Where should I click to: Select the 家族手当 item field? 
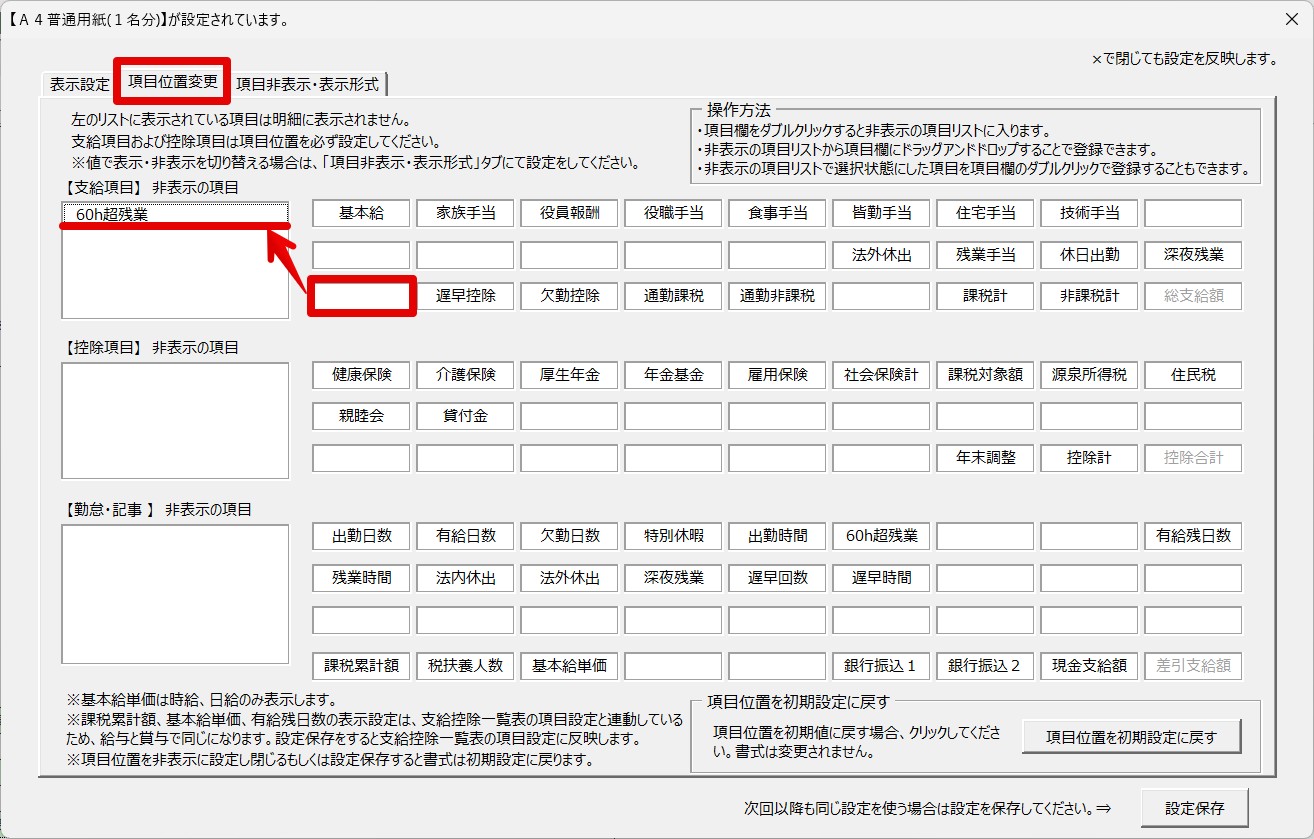pos(465,213)
